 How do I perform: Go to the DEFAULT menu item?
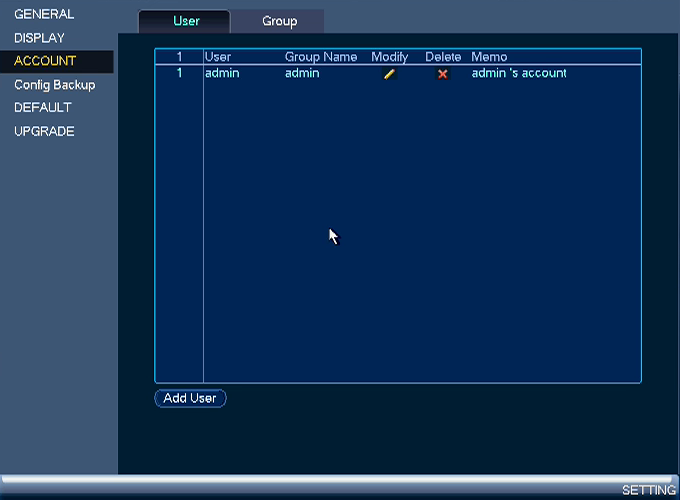pyautogui.click(x=42, y=108)
